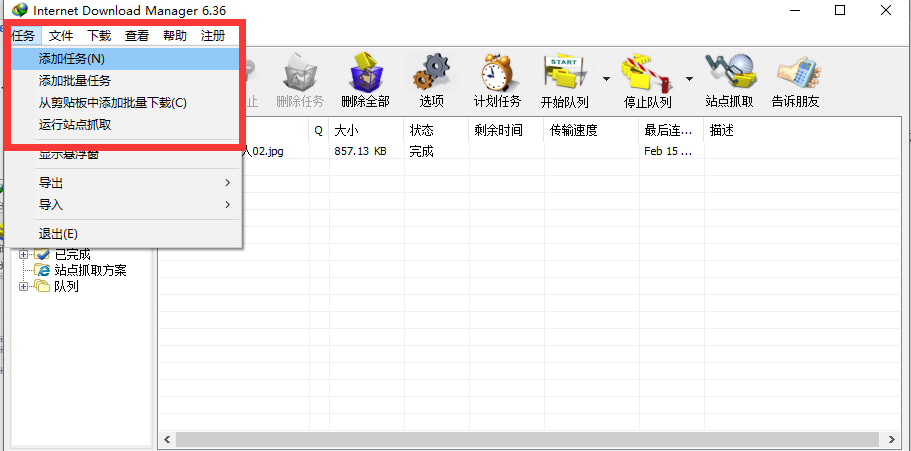The width and height of the screenshot is (911, 451).
Task: Select the 已完成 tree item label
Action: (73, 254)
